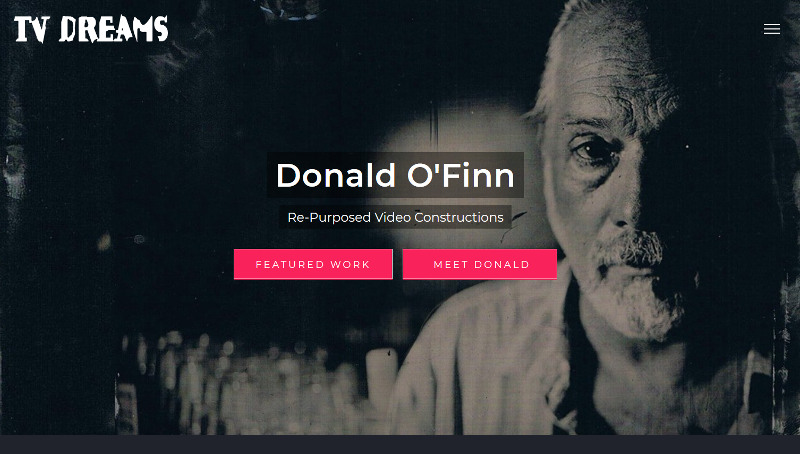800x454 pixels.
Task: Click the man's visible eye in portrait
Action: pos(589,149)
